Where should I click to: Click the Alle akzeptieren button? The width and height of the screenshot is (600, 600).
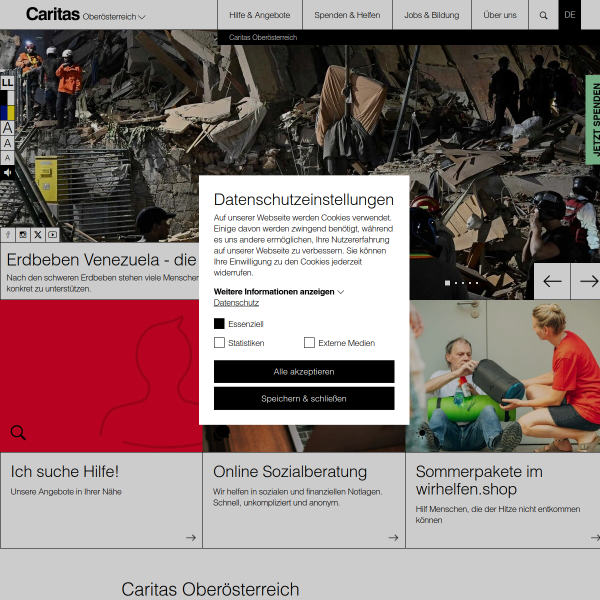coord(304,372)
